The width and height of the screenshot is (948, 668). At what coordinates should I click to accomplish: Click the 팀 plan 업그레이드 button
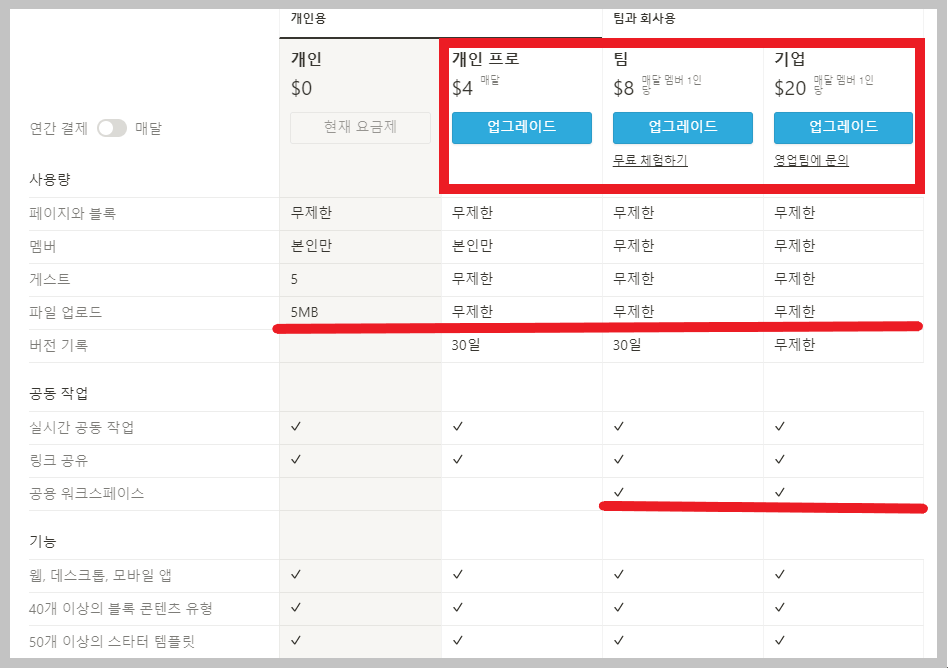click(682, 128)
